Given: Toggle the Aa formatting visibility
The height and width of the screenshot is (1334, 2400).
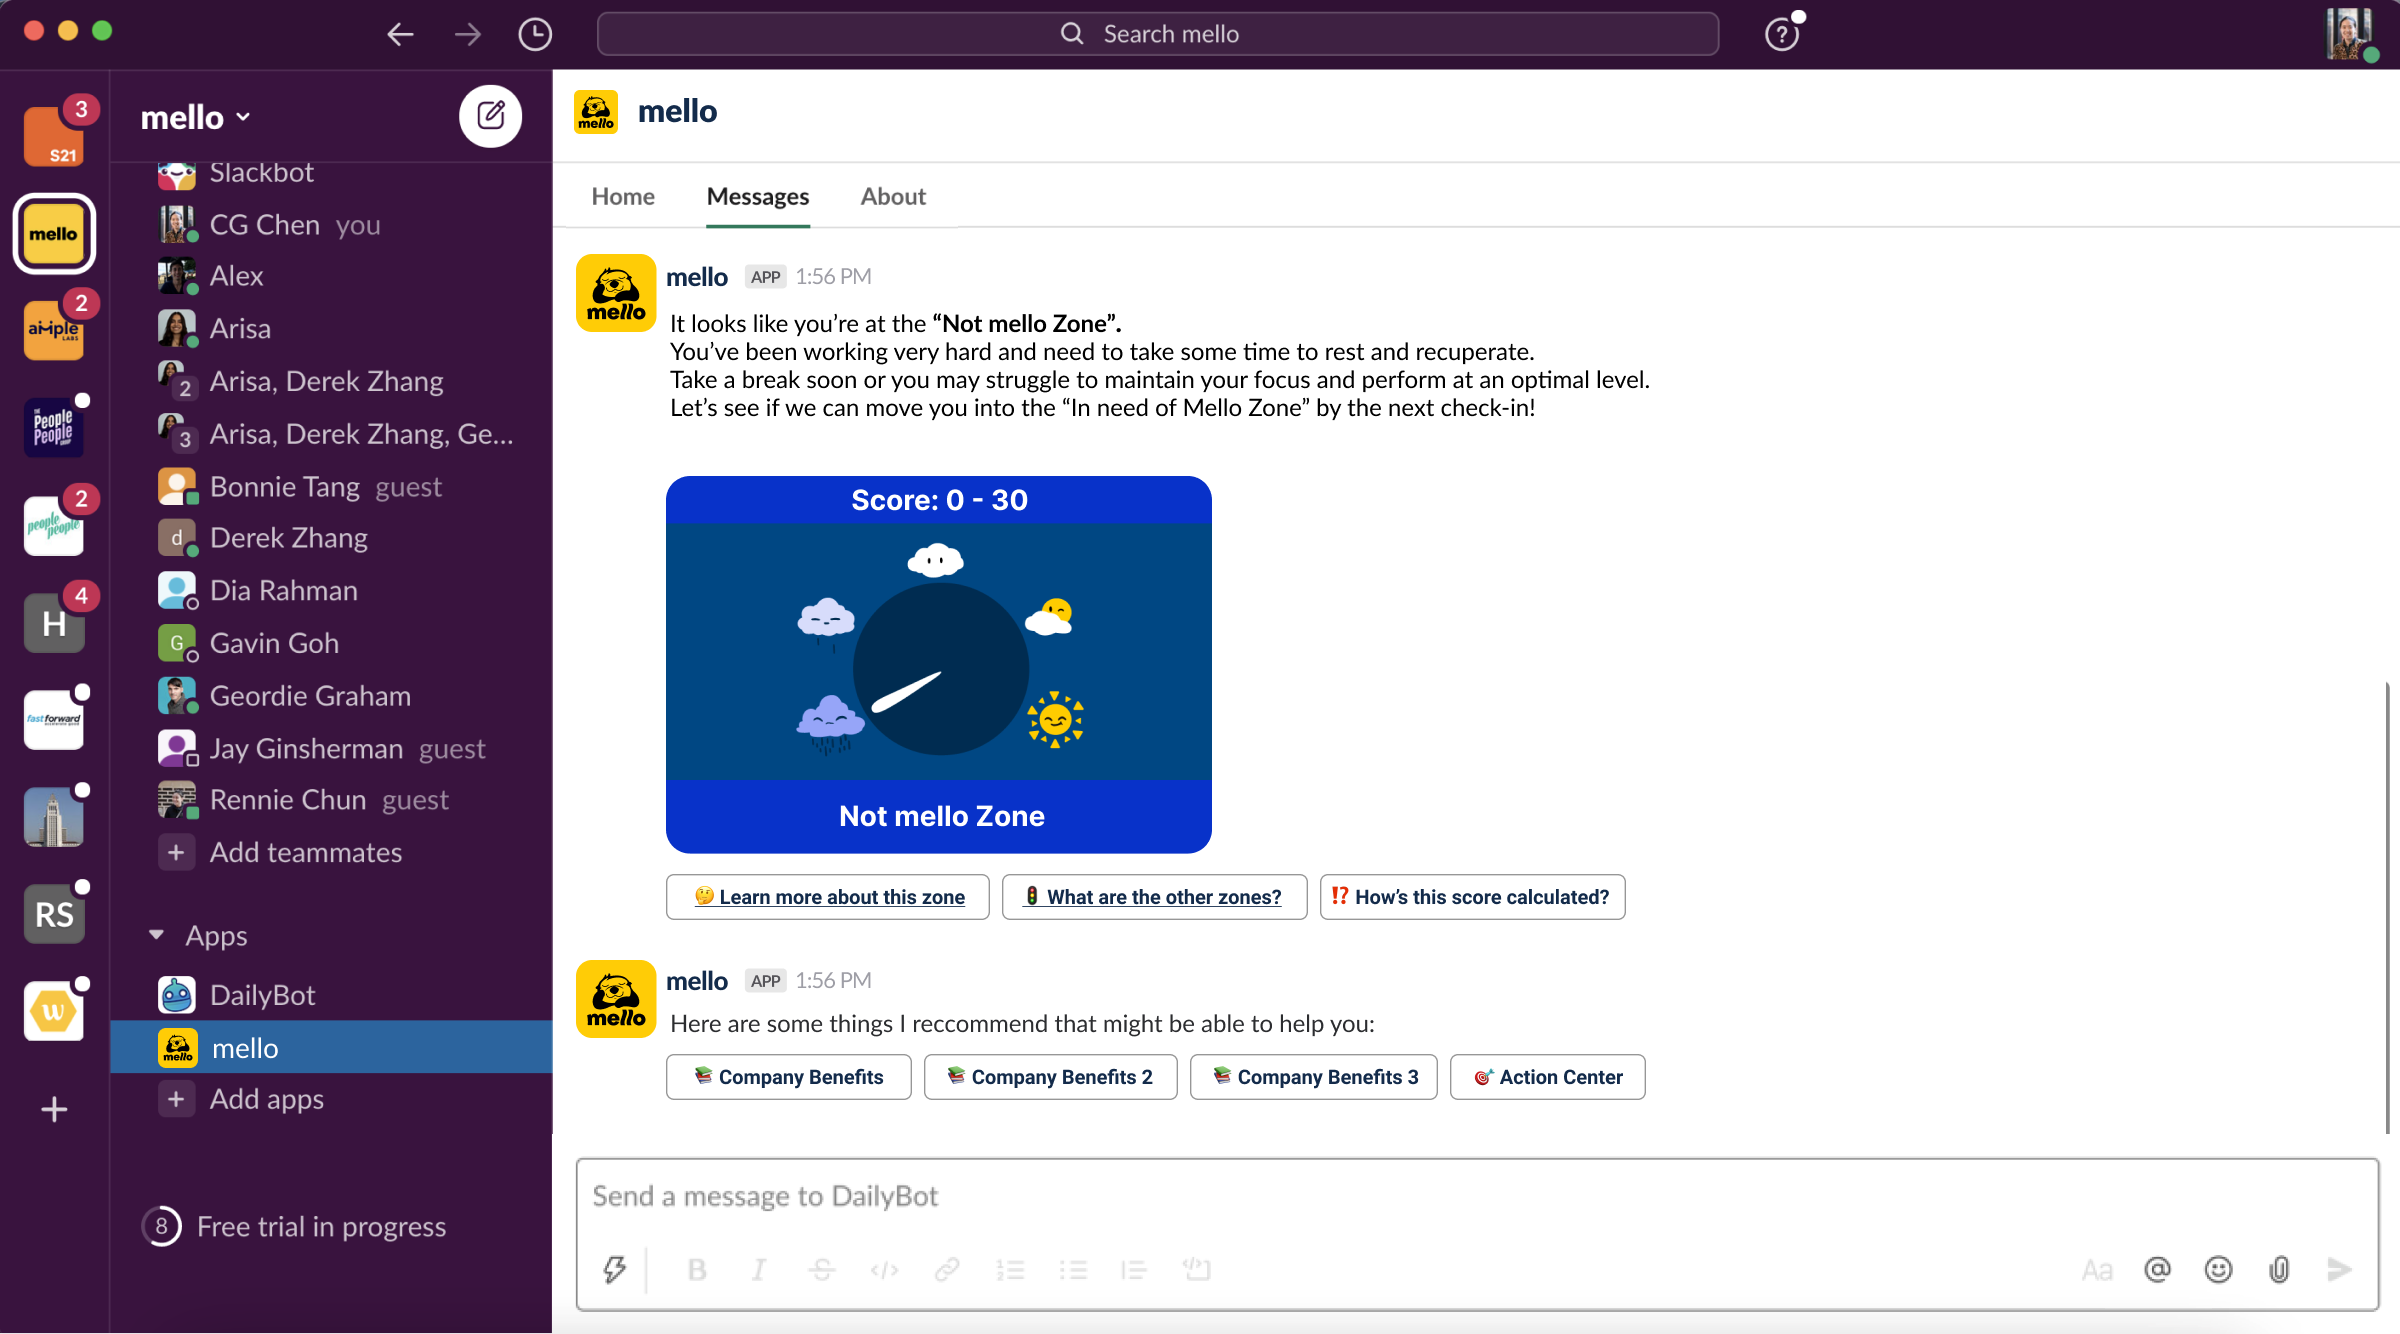Looking at the screenshot, I should pyautogui.click(x=2097, y=1270).
